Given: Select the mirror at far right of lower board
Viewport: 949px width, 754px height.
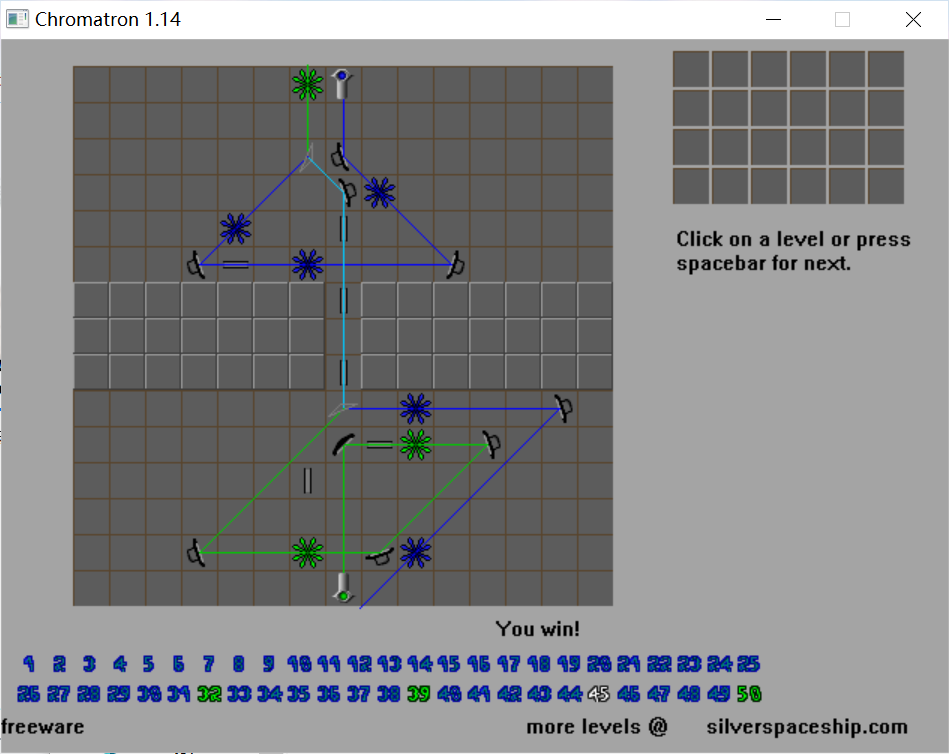Looking at the screenshot, I should click(564, 407).
